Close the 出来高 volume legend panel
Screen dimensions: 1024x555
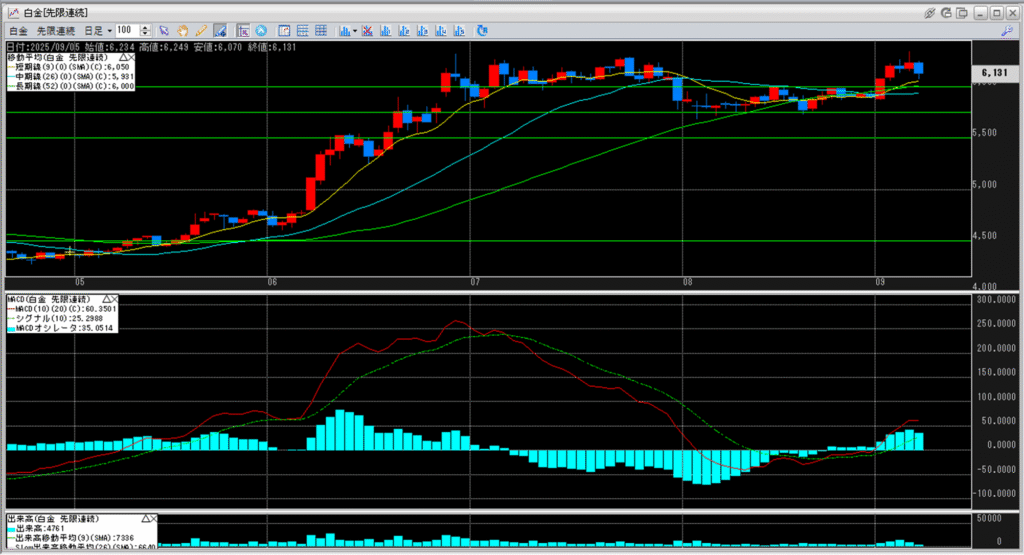[152, 519]
